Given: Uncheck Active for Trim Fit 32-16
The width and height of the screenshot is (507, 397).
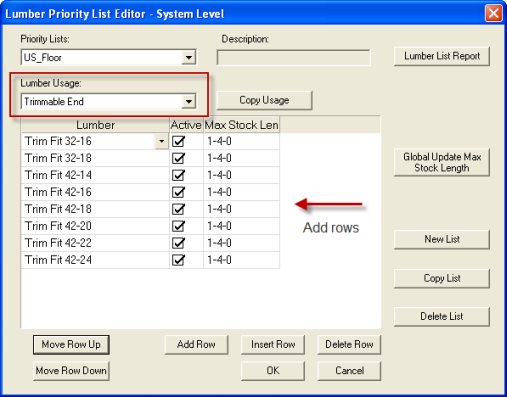Looking at the screenshot, I should 179,141.
